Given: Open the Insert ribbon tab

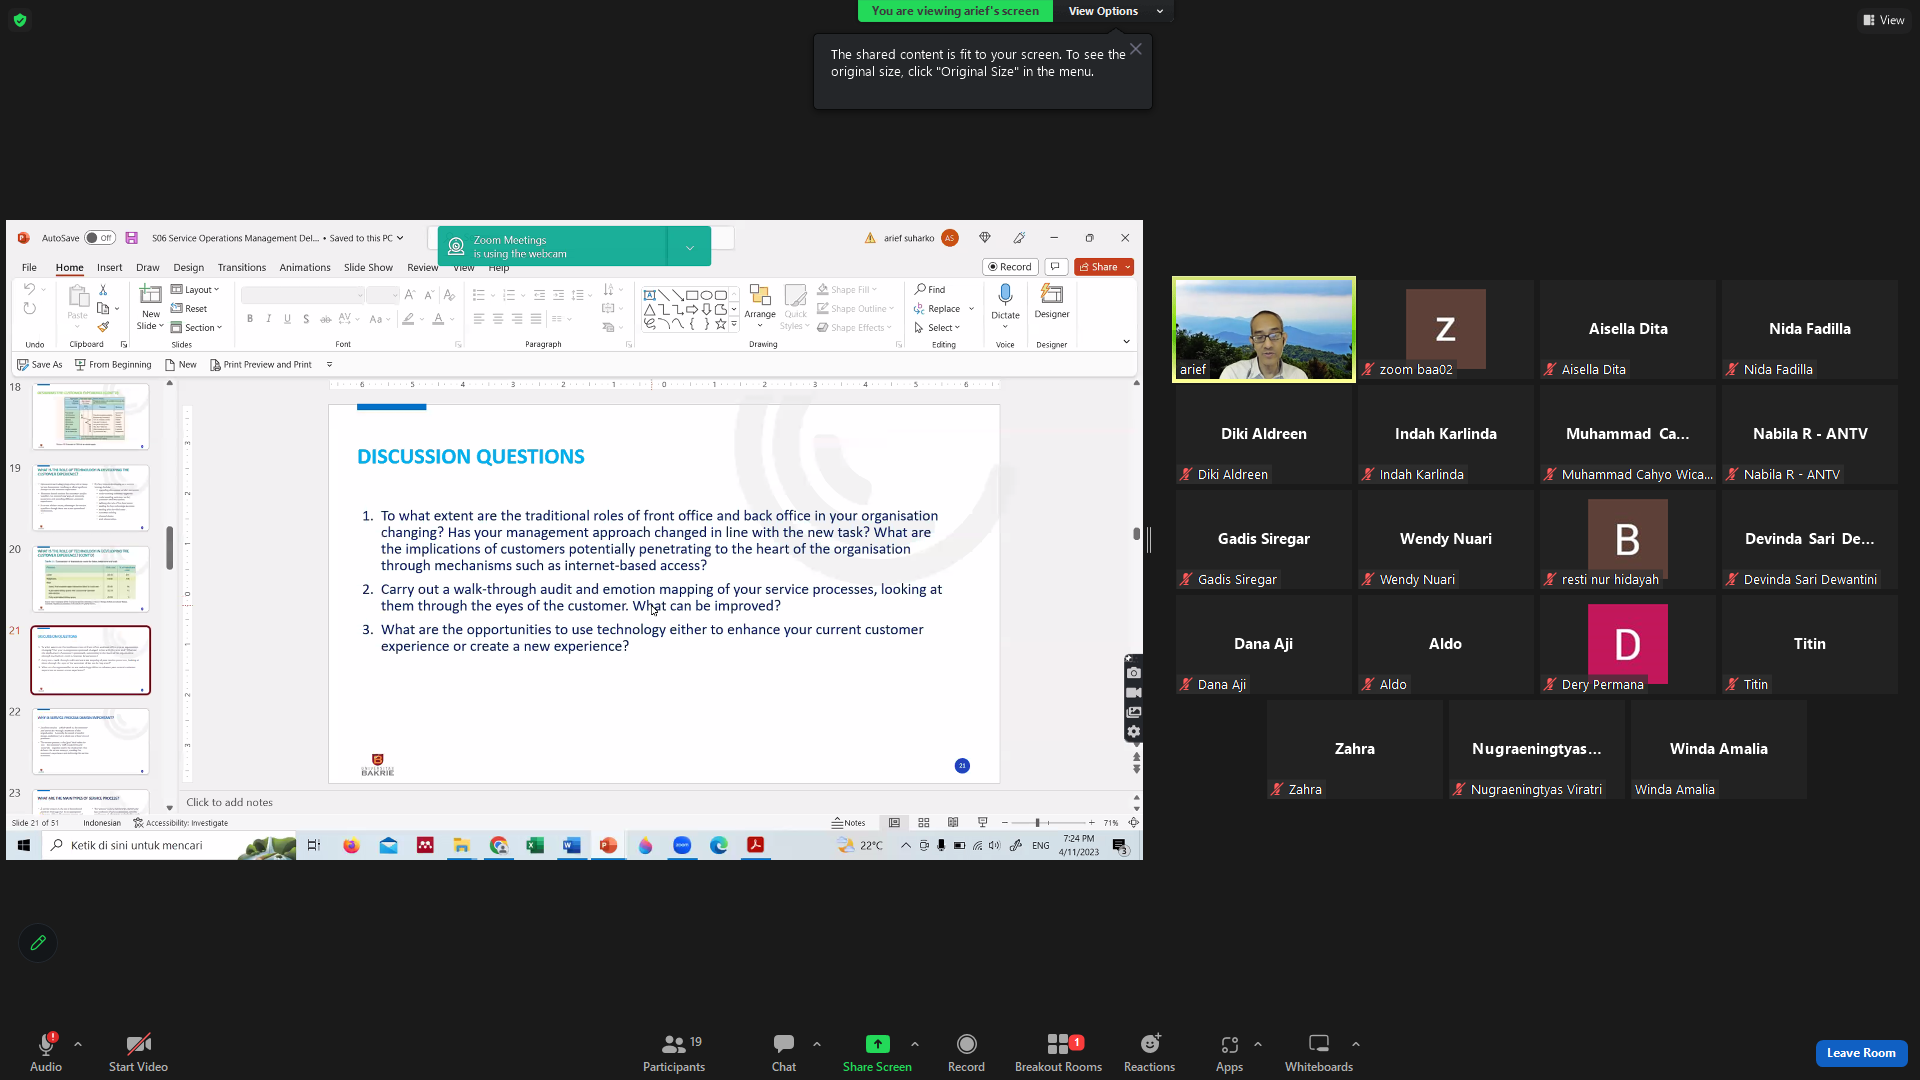Looking at the screenshot, I should click(x=110, y=268).
